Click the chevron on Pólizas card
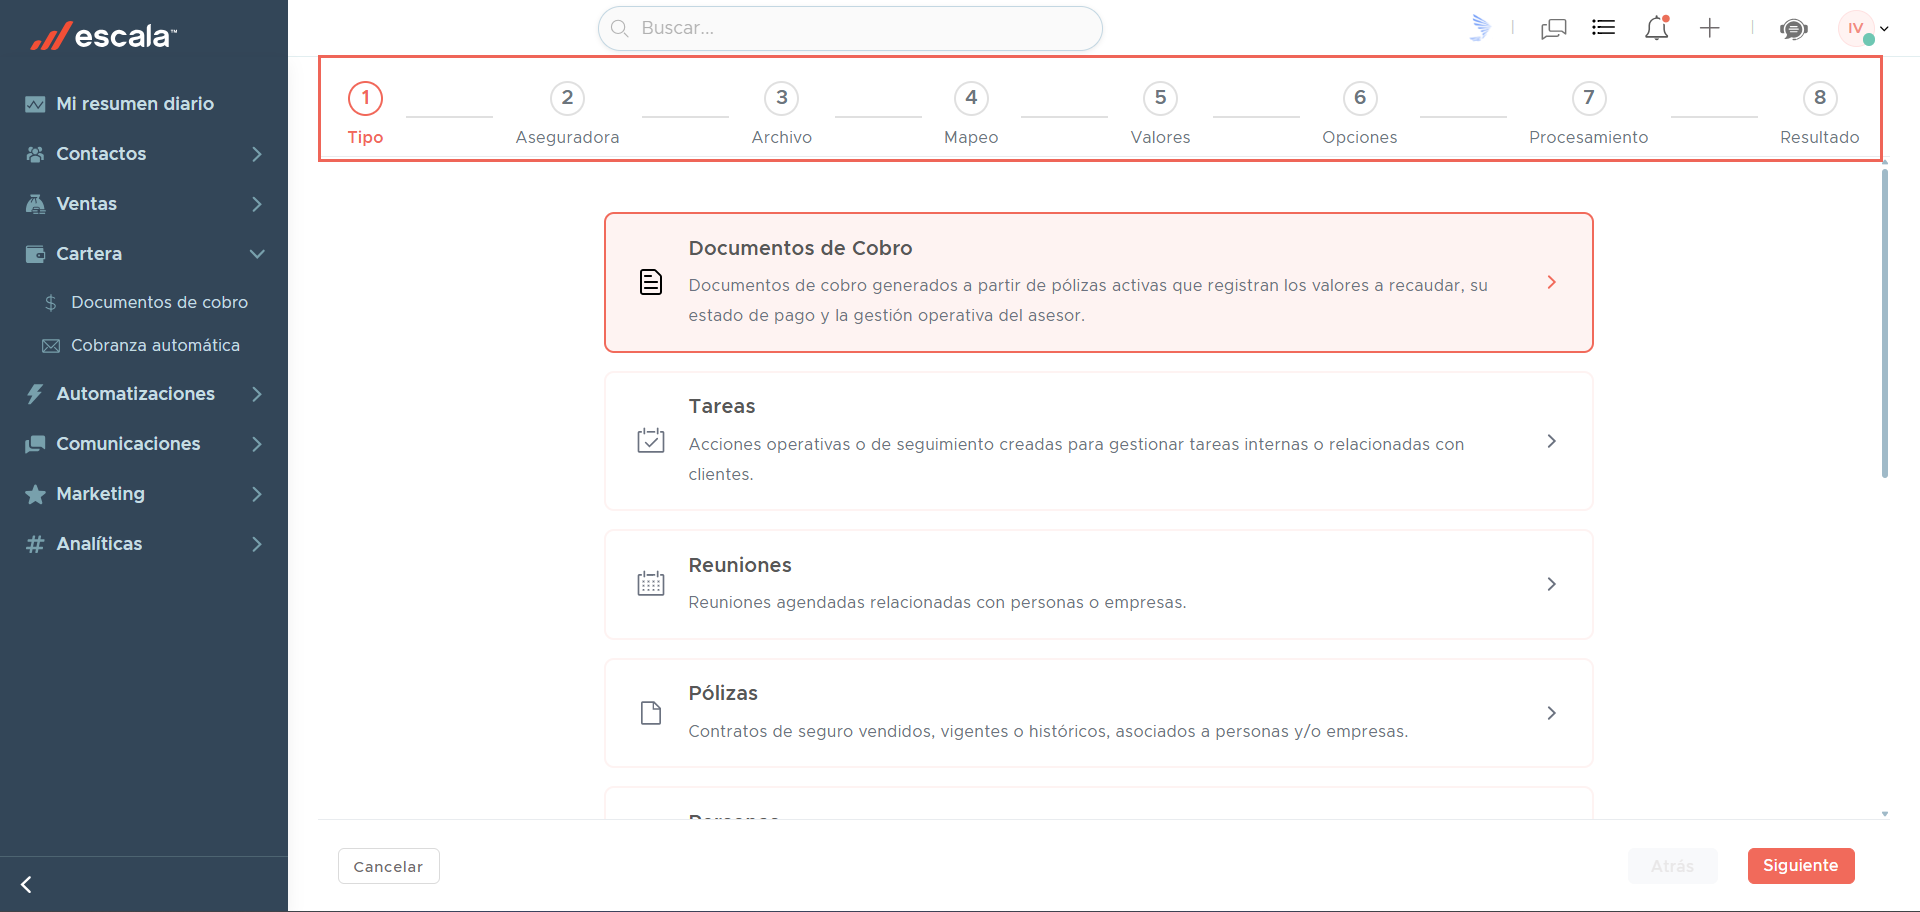 1551,713
